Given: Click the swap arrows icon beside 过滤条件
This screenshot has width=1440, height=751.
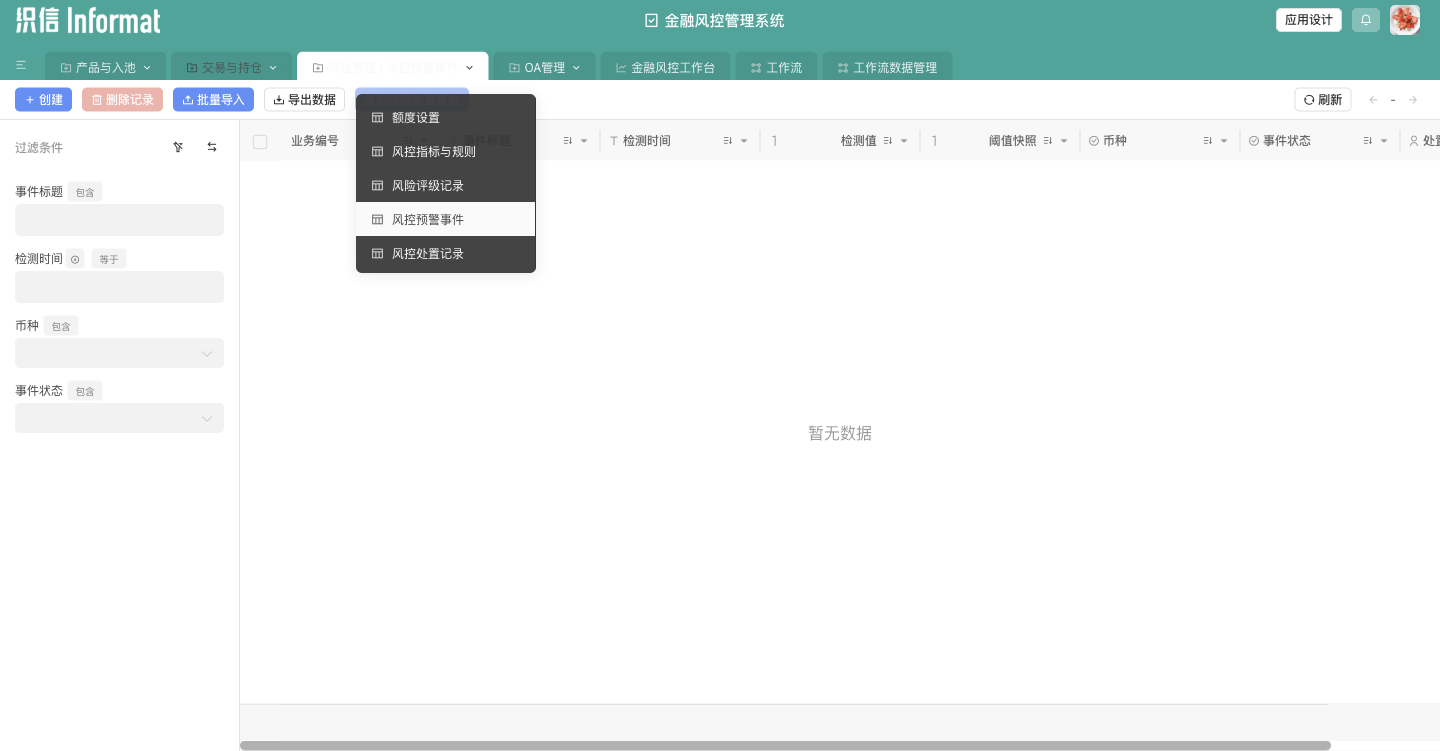Looking at the screenshot, I should coord(212,147).
